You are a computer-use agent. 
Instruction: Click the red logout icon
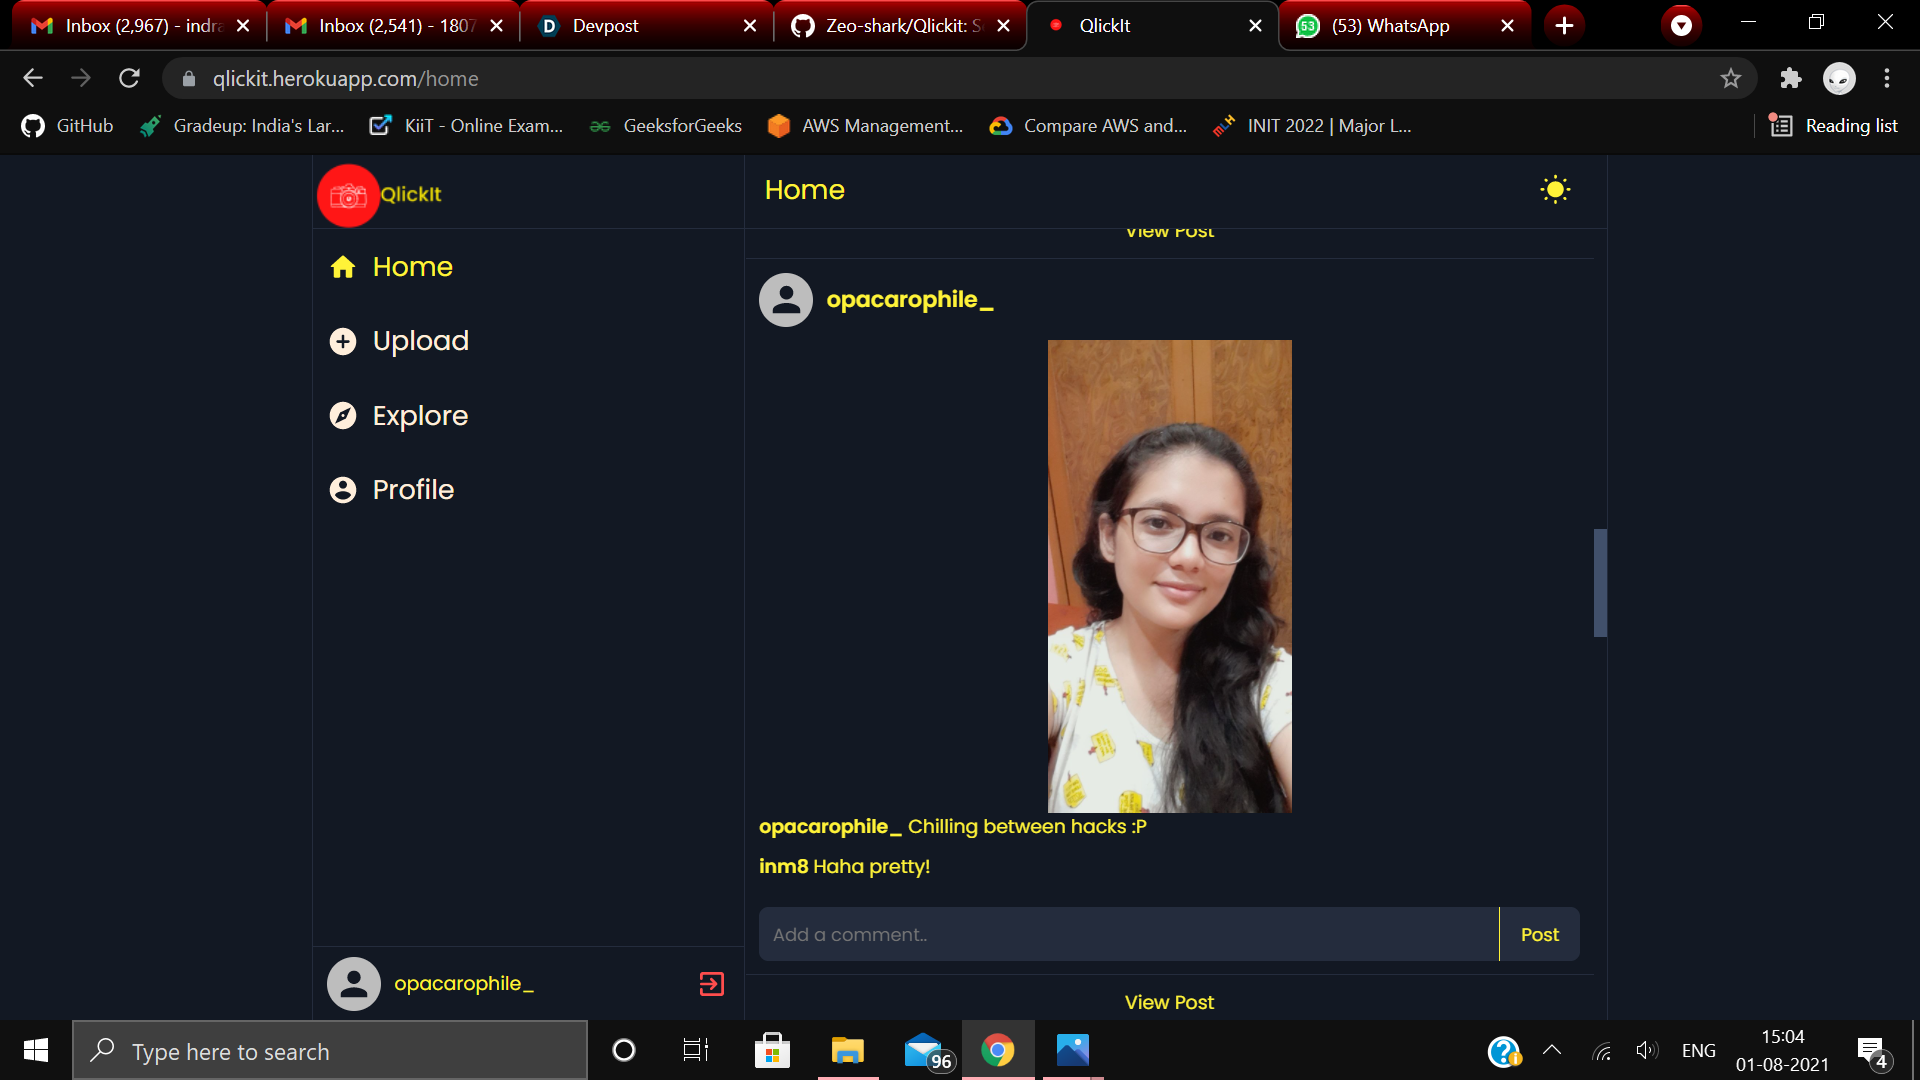point(711,984)
